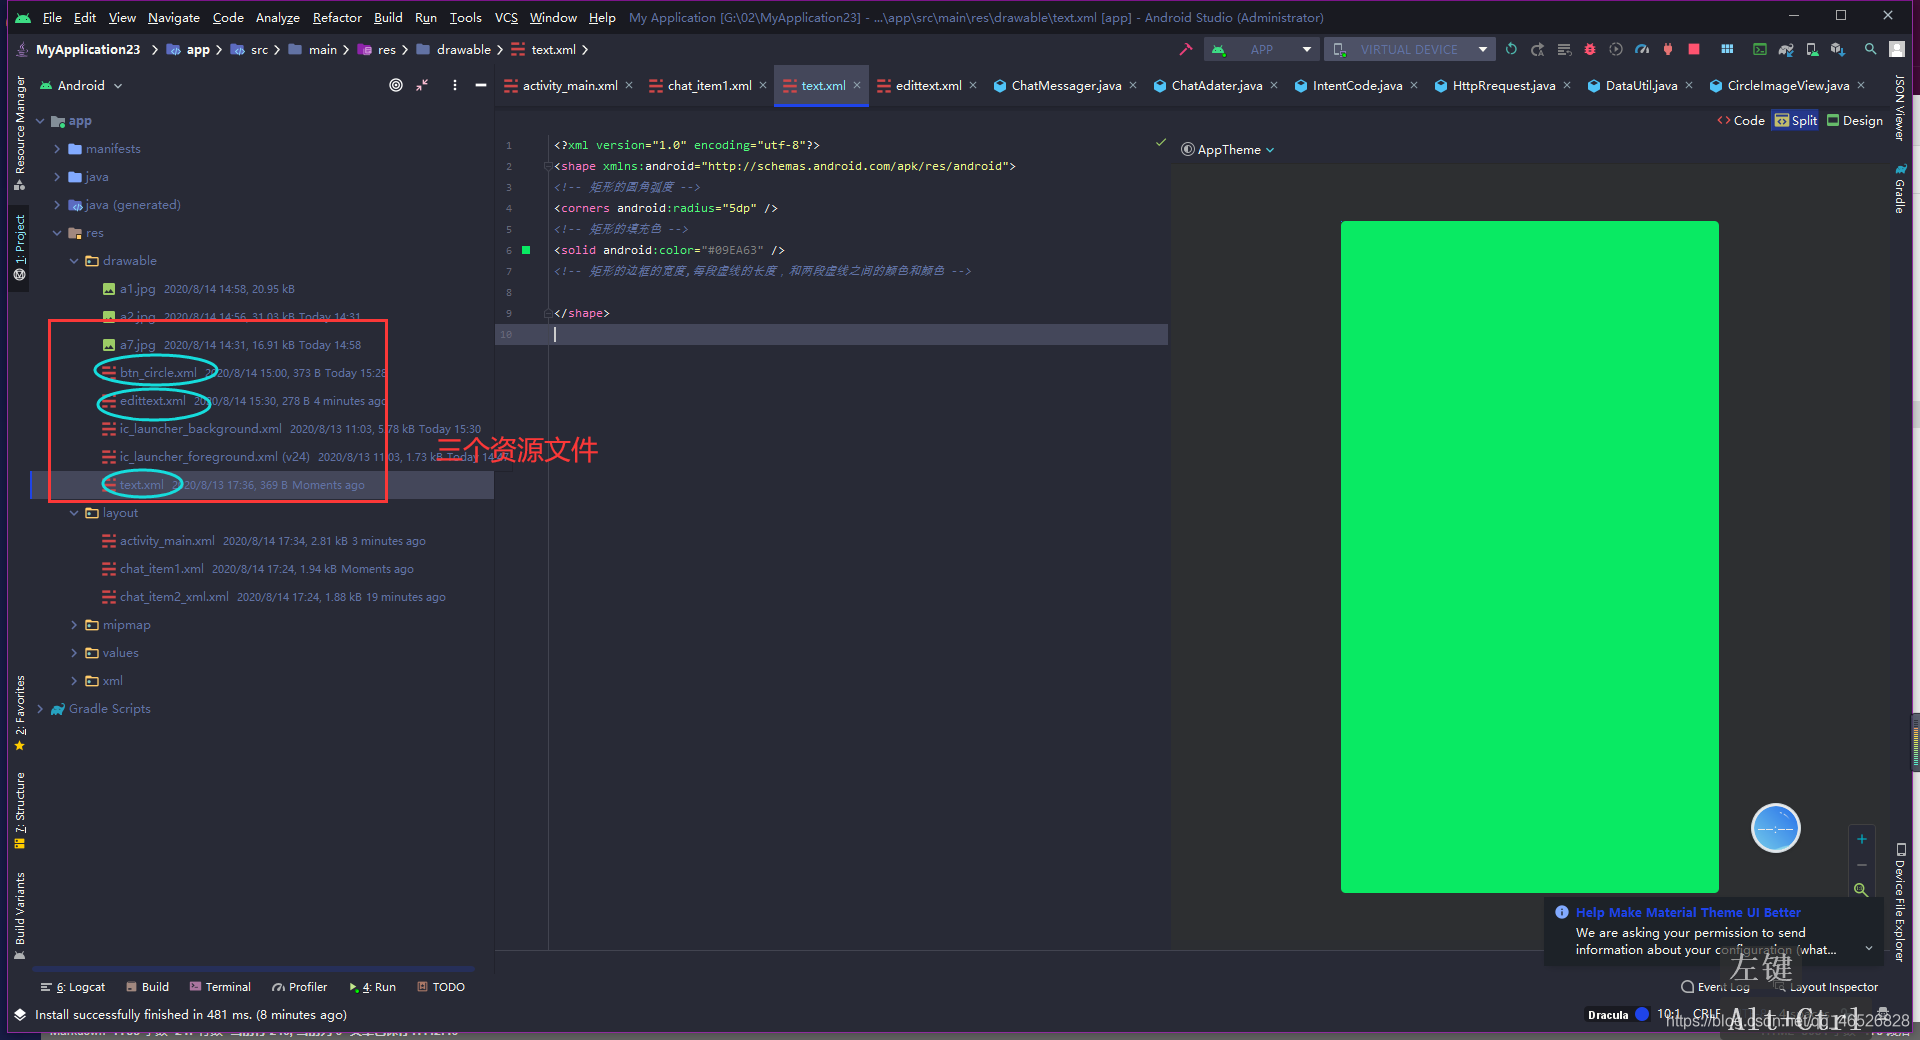
Task: Click Help Make Material Theme UI Better link
Action: [1688, 912]
